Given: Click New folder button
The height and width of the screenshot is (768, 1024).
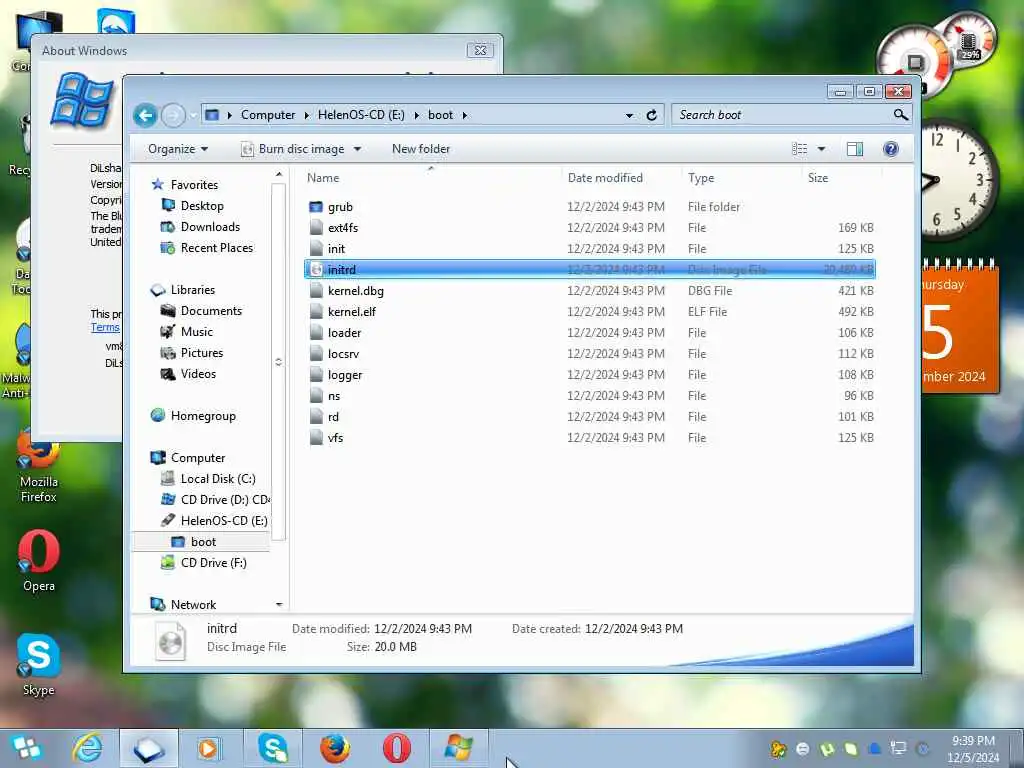Looking at the screenshot, I should pos(421,149).
